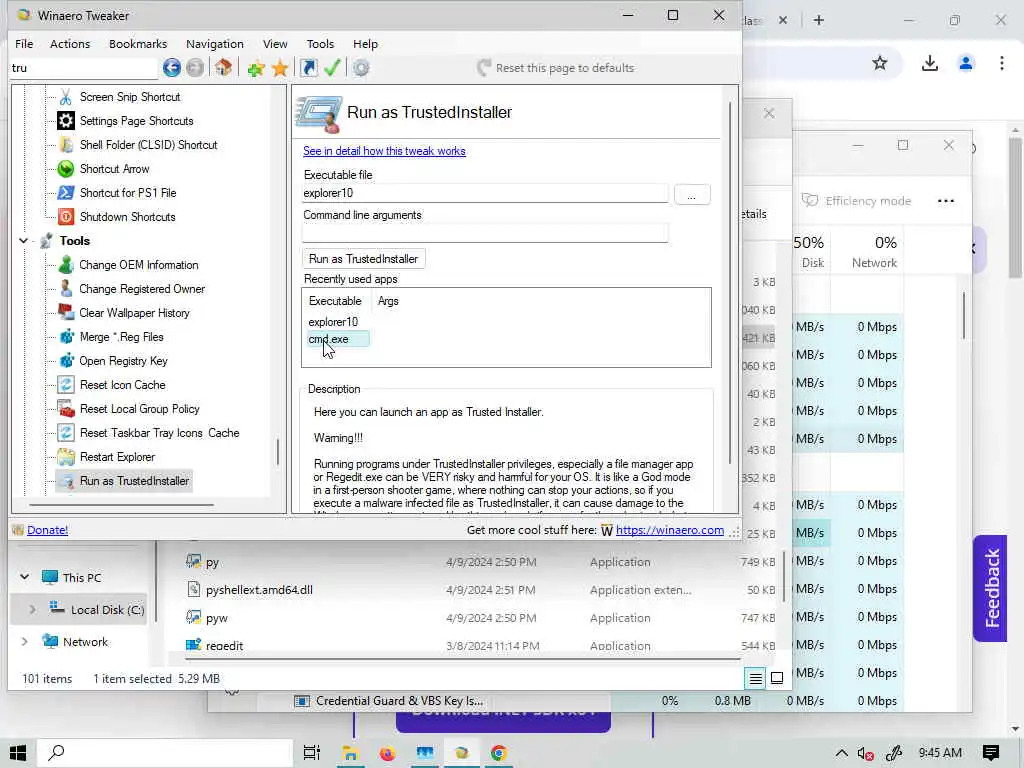Open the Help menu
Viewport: 1024px width, 768px height.
click(365, 44)
